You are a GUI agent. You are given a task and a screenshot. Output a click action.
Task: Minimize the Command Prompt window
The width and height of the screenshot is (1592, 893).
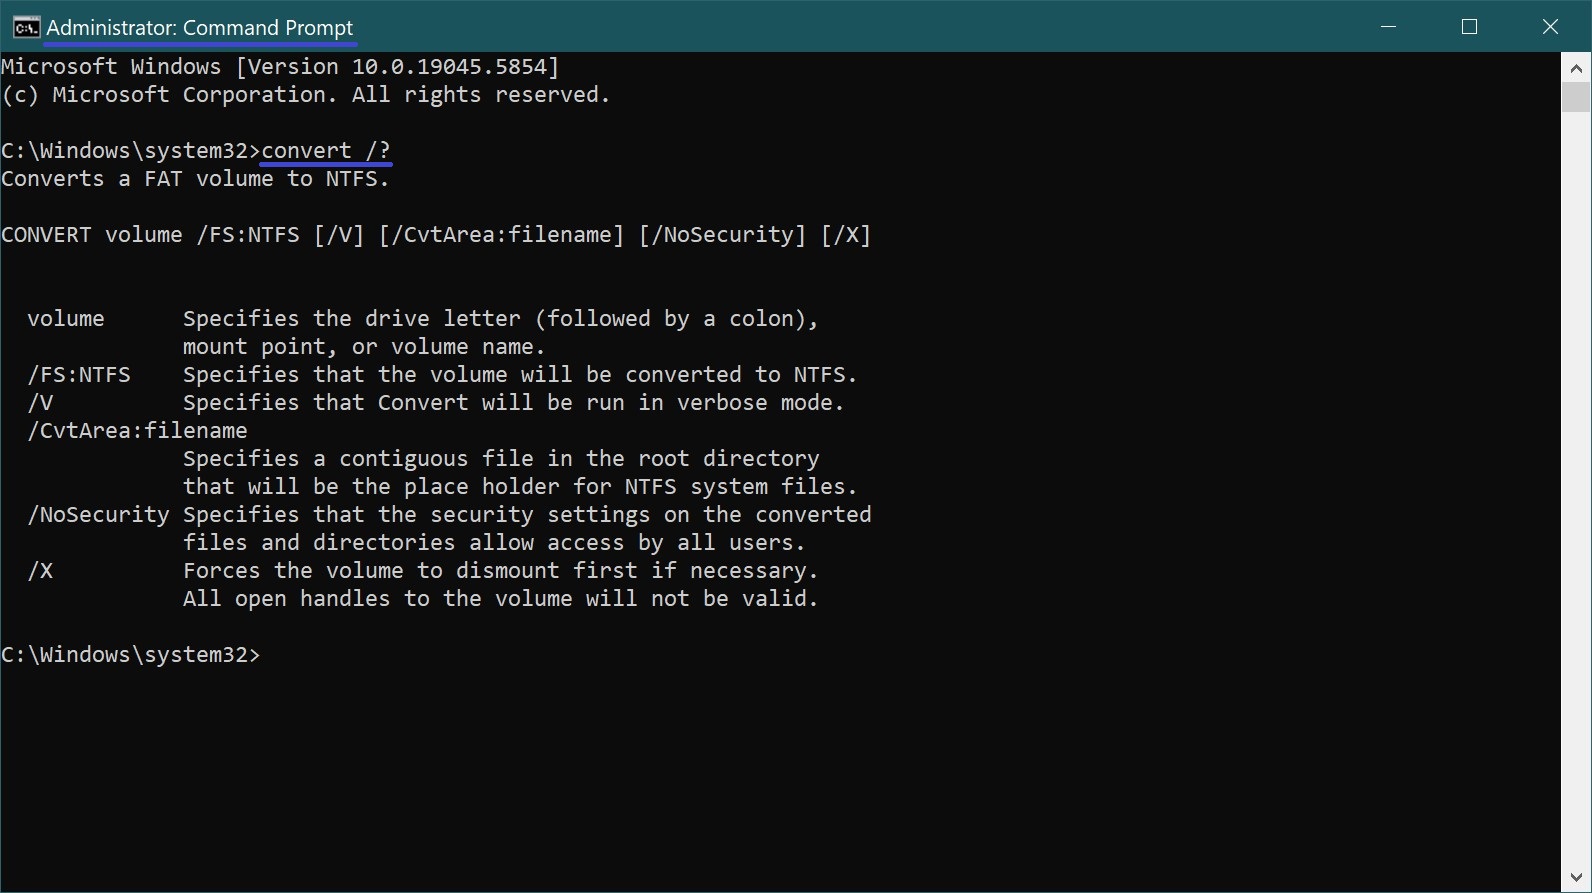point(1388,27)
